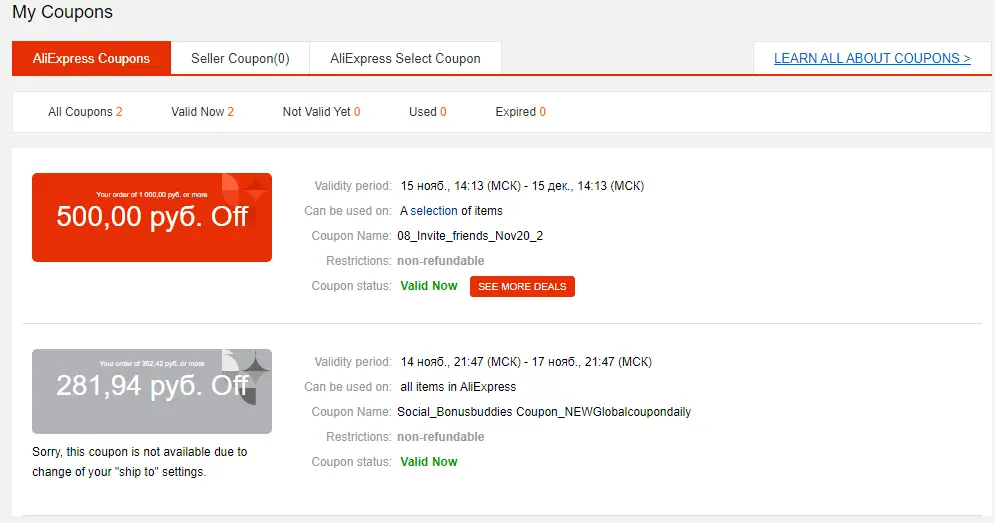
Task: Click non-refundable restriction of Invite_friends coupon
Action: click(x=440, y=261)
